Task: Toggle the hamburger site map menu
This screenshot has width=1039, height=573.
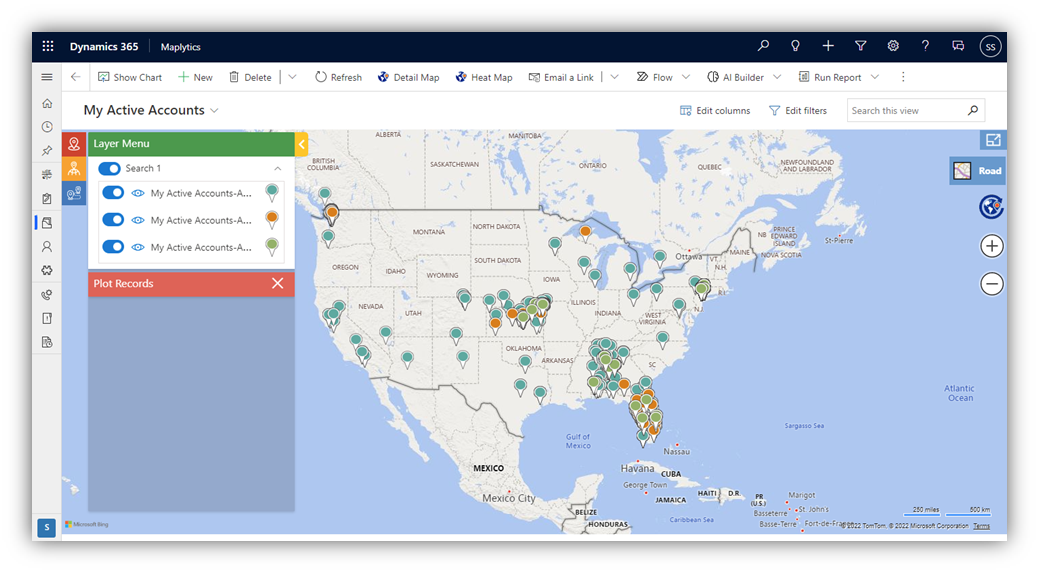Action: pyautogui.click(x=46, y=77)
